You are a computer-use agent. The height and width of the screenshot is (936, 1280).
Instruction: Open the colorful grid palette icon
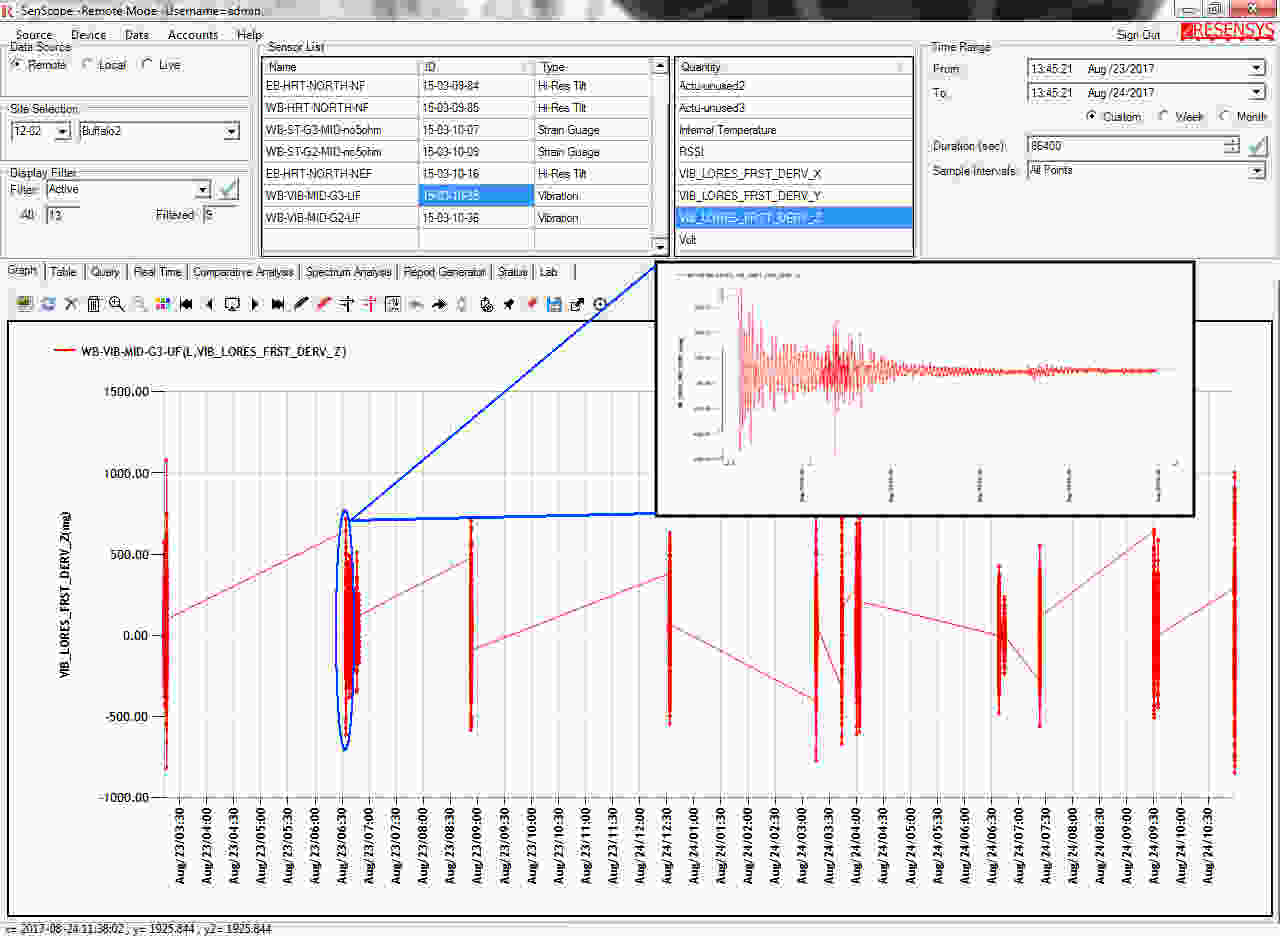(x=163, y=303)
